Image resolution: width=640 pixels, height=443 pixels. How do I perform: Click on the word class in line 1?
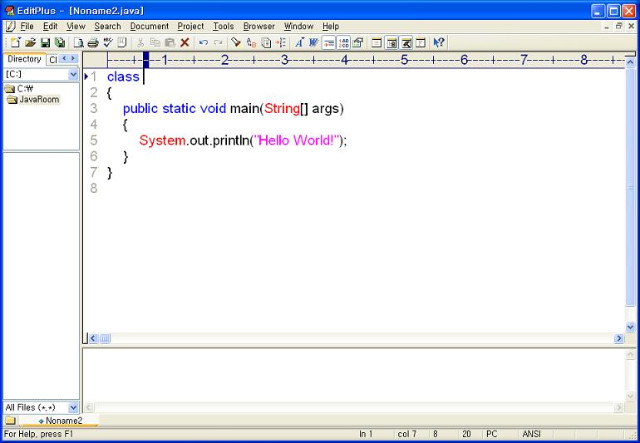(123, 77)
